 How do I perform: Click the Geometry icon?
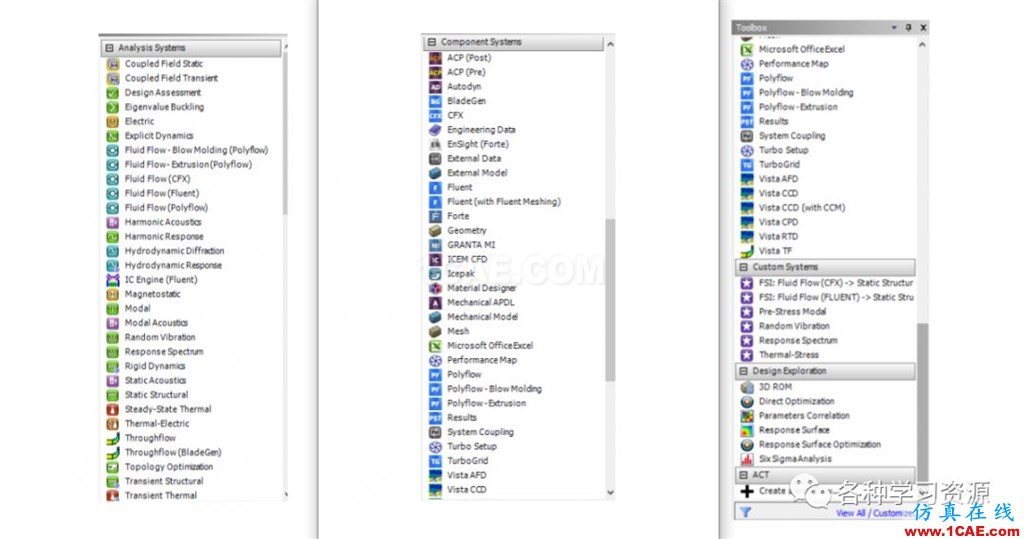[x=435, y=231]
